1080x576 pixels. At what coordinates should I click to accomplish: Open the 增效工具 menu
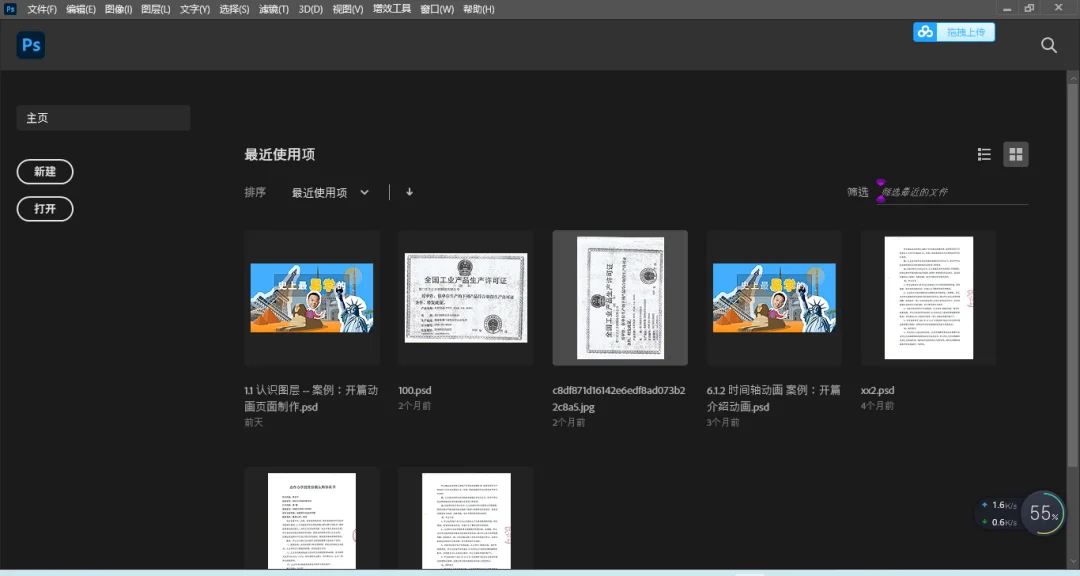[392, 9]
